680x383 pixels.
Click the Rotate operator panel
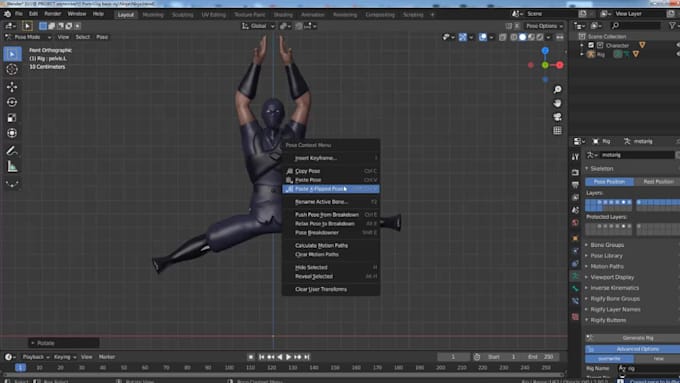[x=64, y=343]
